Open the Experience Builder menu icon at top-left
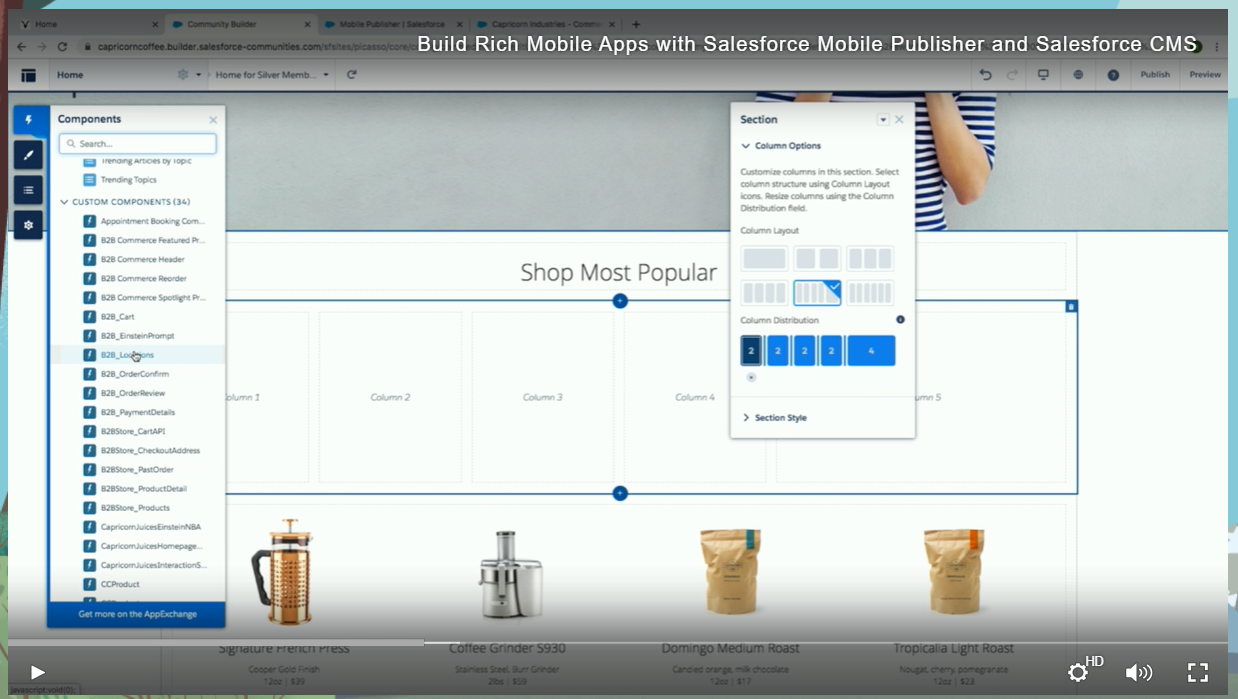Viewport: 1238px width, 699px height. [x=28, y=75]
